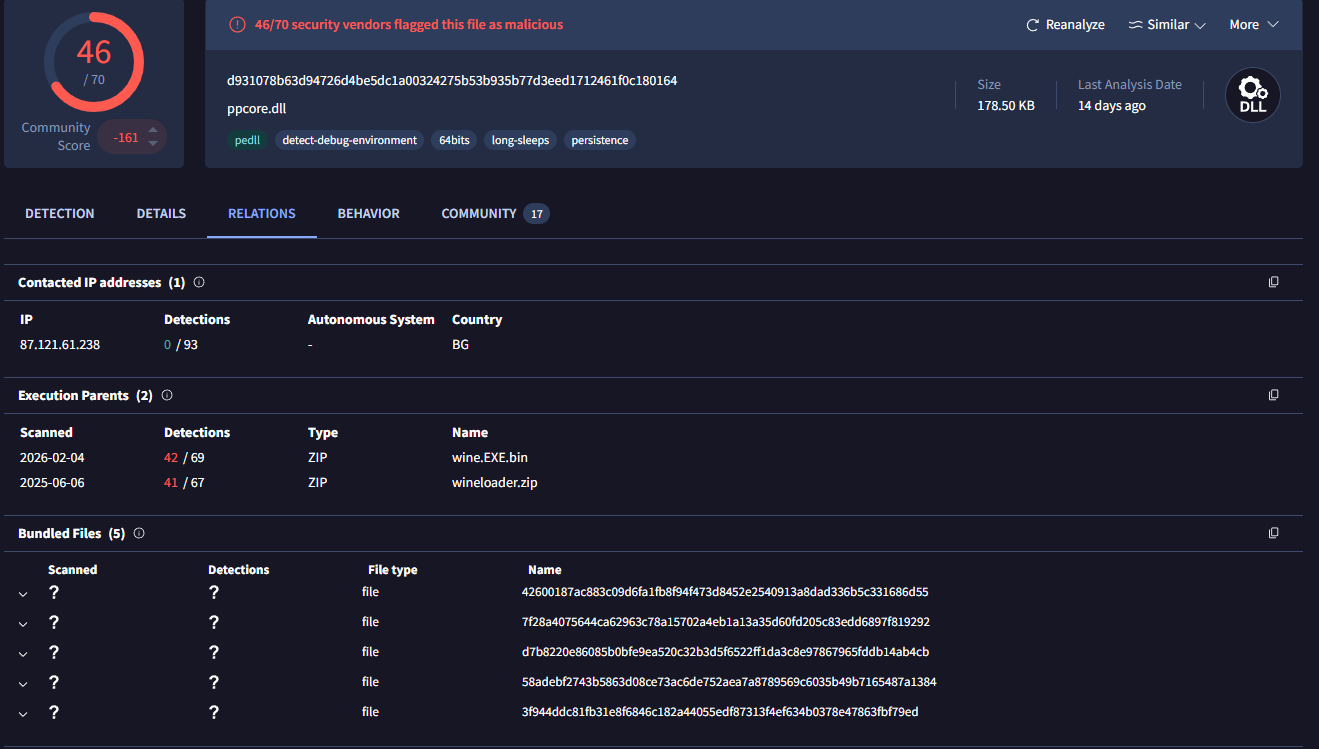Select the RELATIONS tab
The image size is (1319, 749).
[x=262, y=214]
